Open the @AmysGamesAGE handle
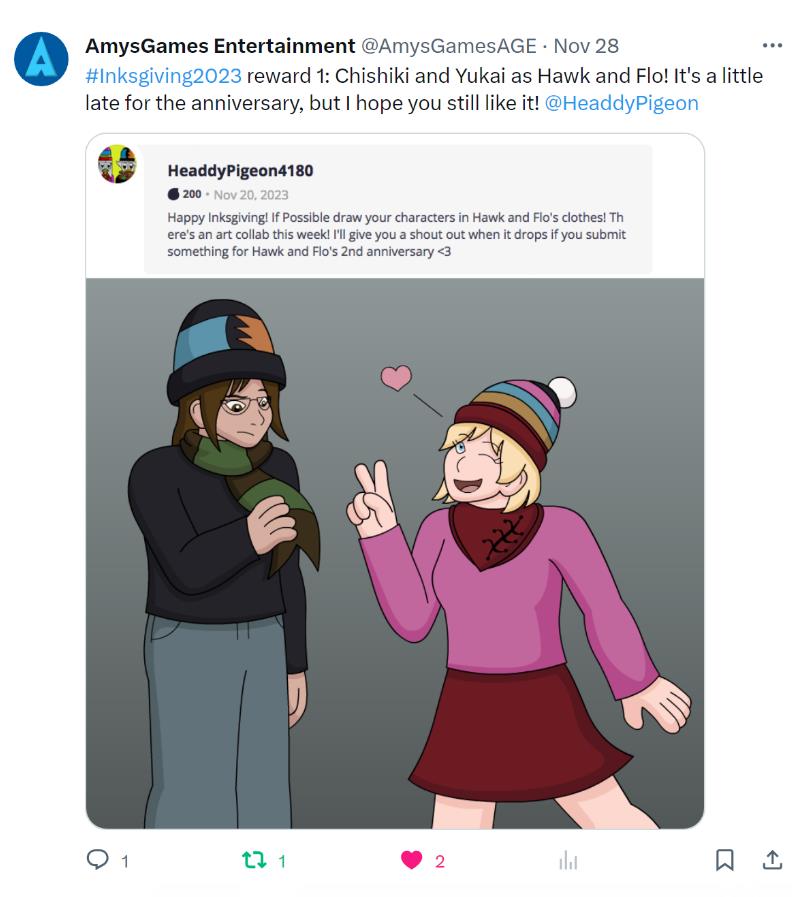Screen dimensions: 798x897 [449, 46]
